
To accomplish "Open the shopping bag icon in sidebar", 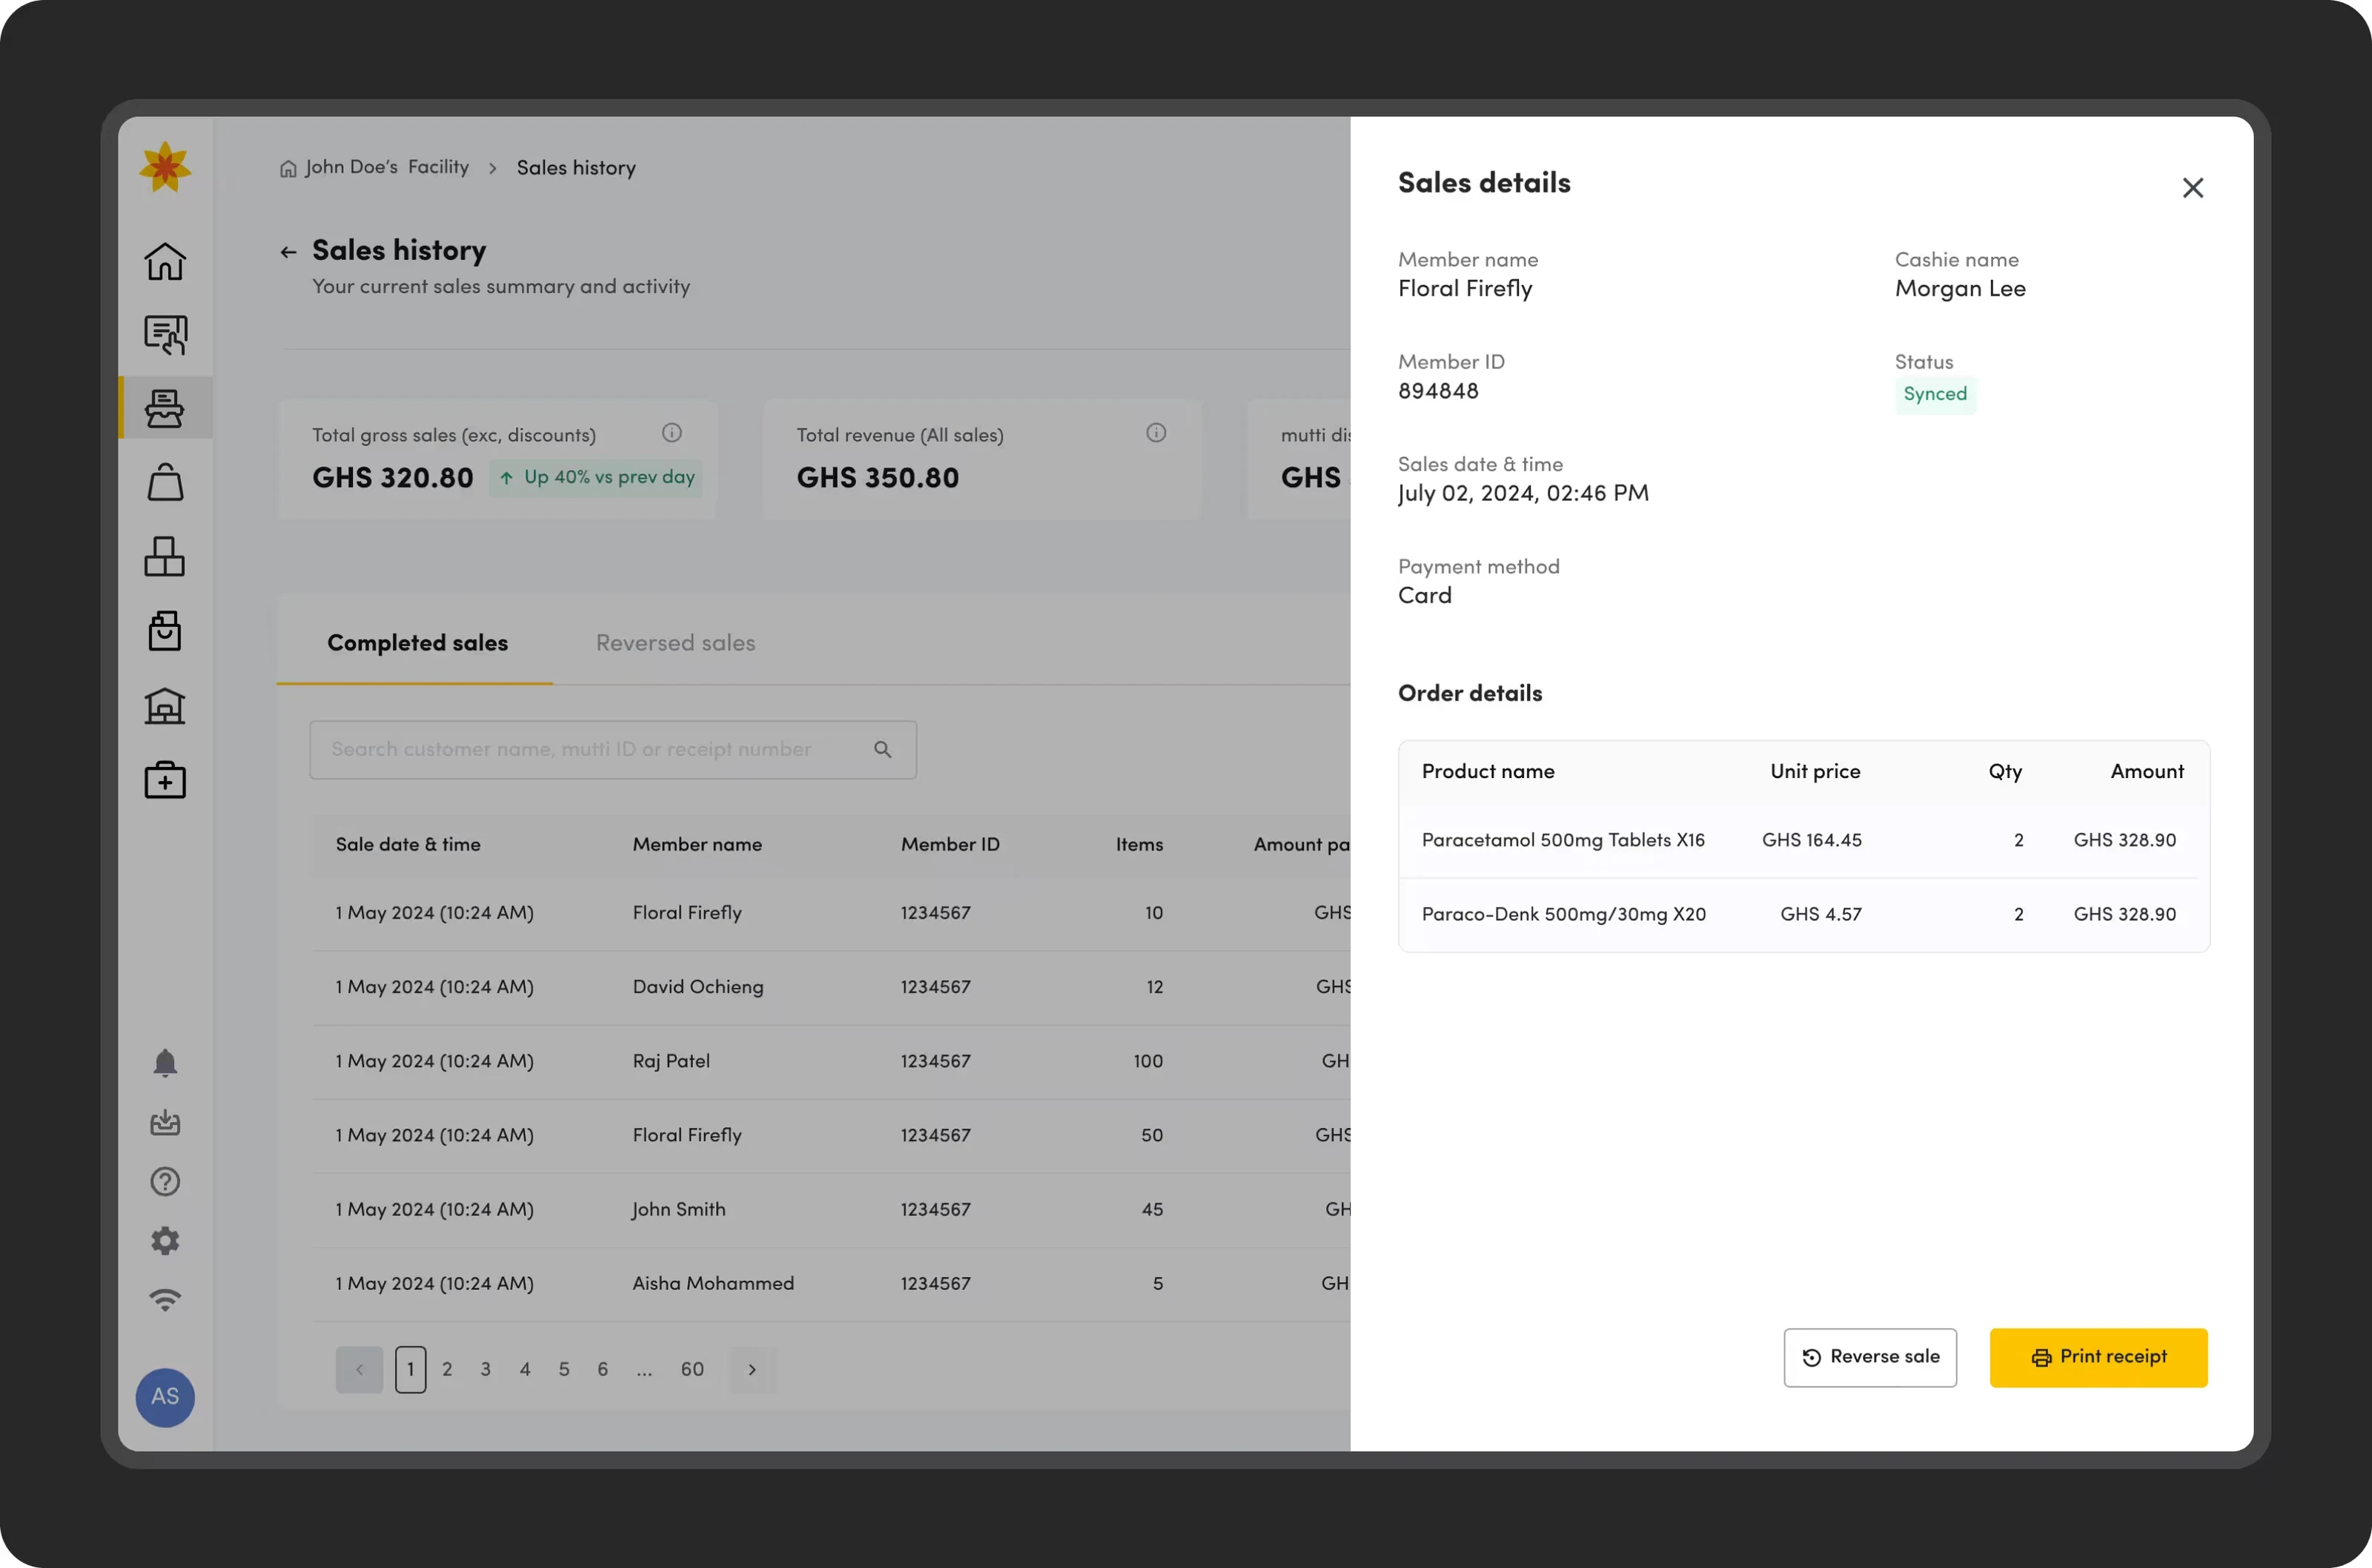I will tap(165, 482).
